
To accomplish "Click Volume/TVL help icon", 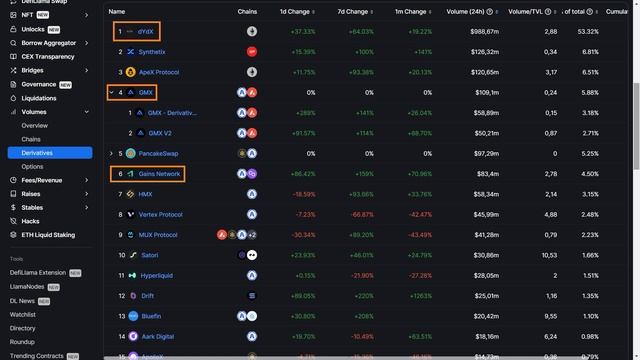I will pos(548,12).
